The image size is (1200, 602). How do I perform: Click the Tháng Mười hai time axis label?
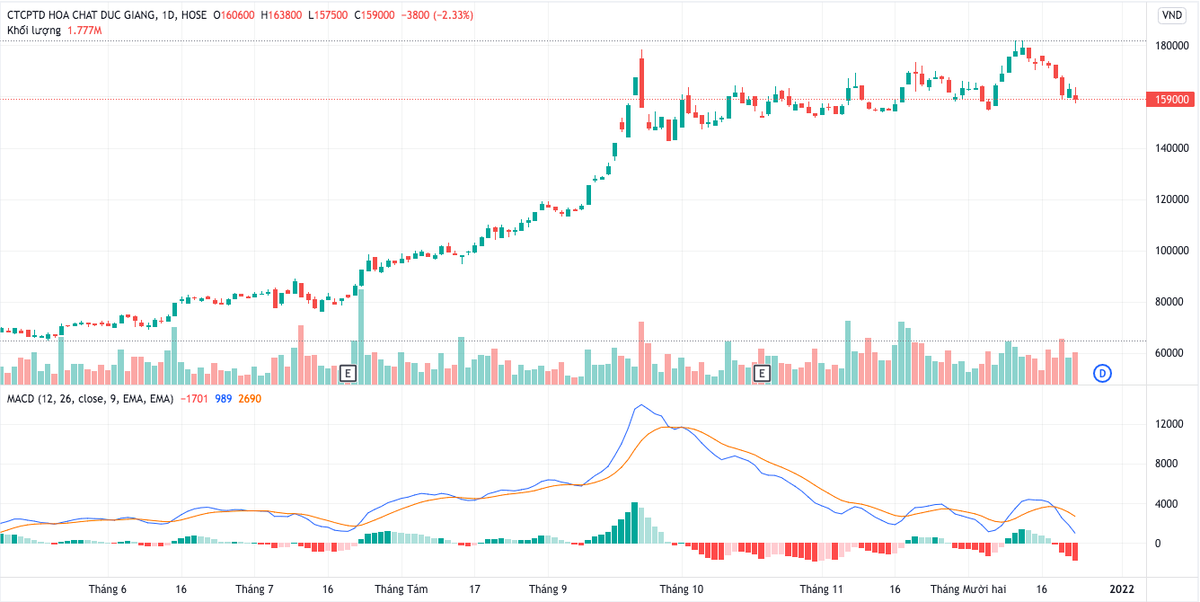click(x=966, y=589)
